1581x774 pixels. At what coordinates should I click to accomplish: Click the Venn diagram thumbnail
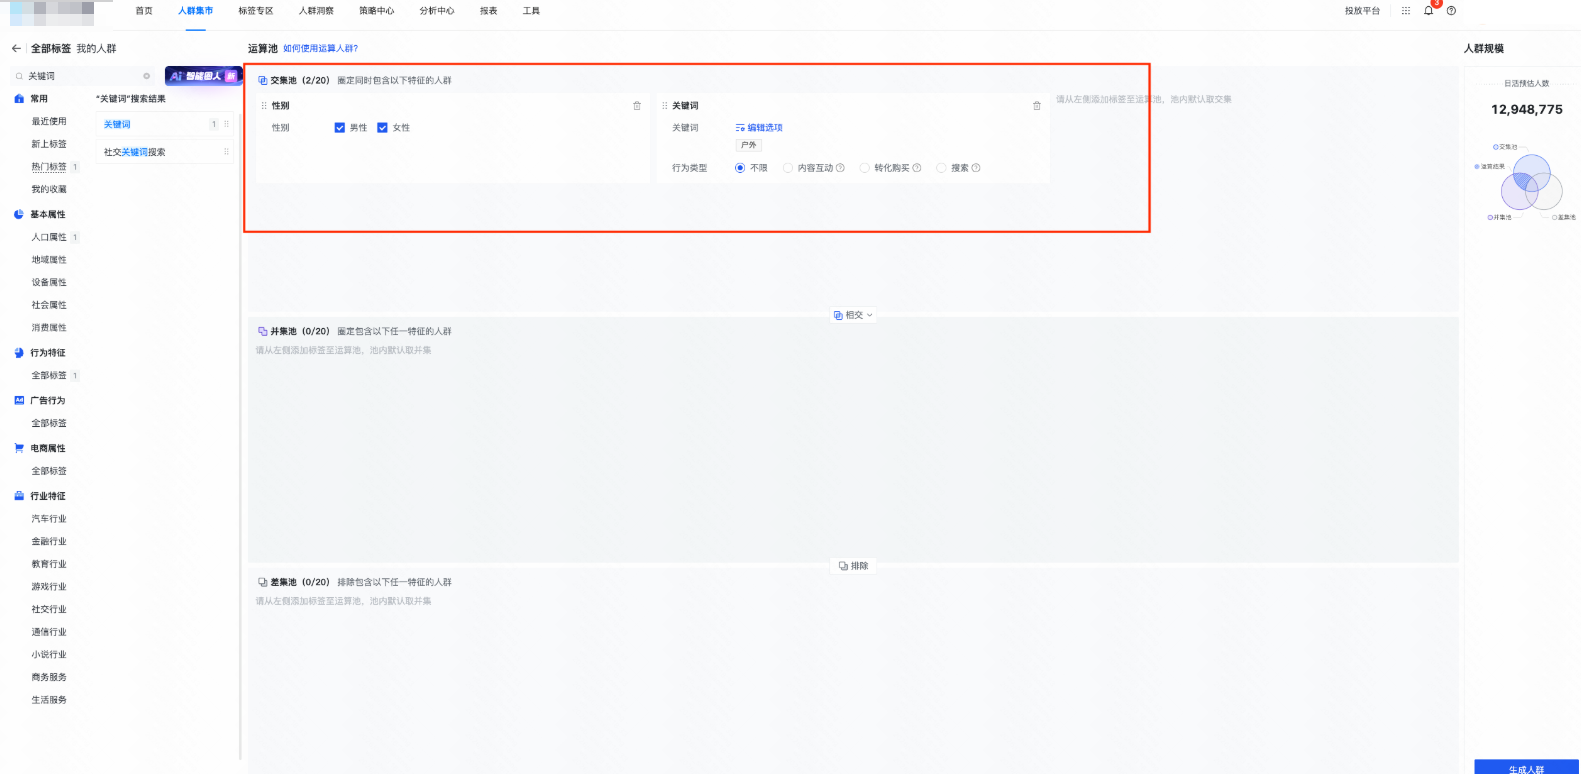click(x=1531, y=182)
